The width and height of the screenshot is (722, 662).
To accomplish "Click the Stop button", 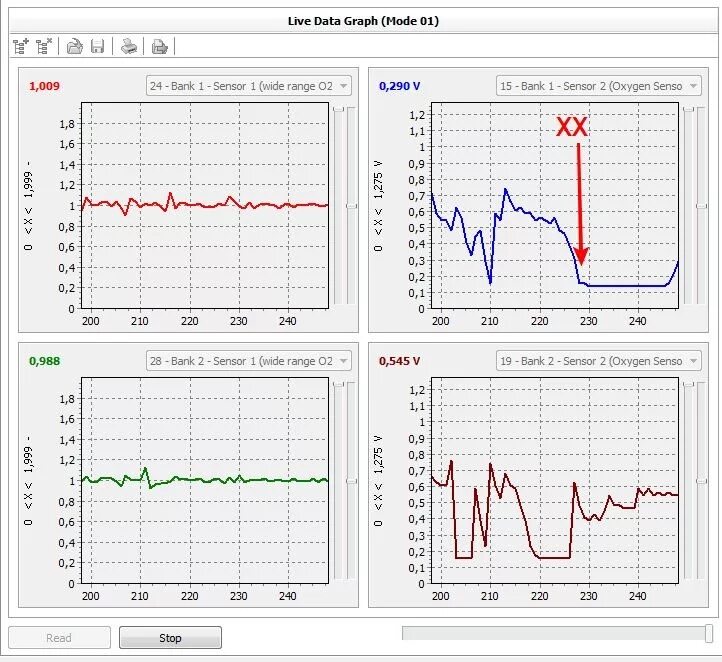I will (x=170, y=638).
